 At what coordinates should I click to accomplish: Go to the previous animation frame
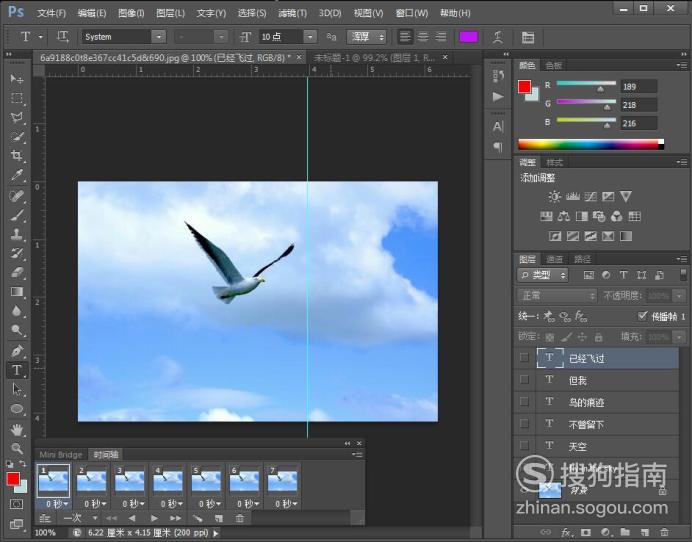coord(132,518)
